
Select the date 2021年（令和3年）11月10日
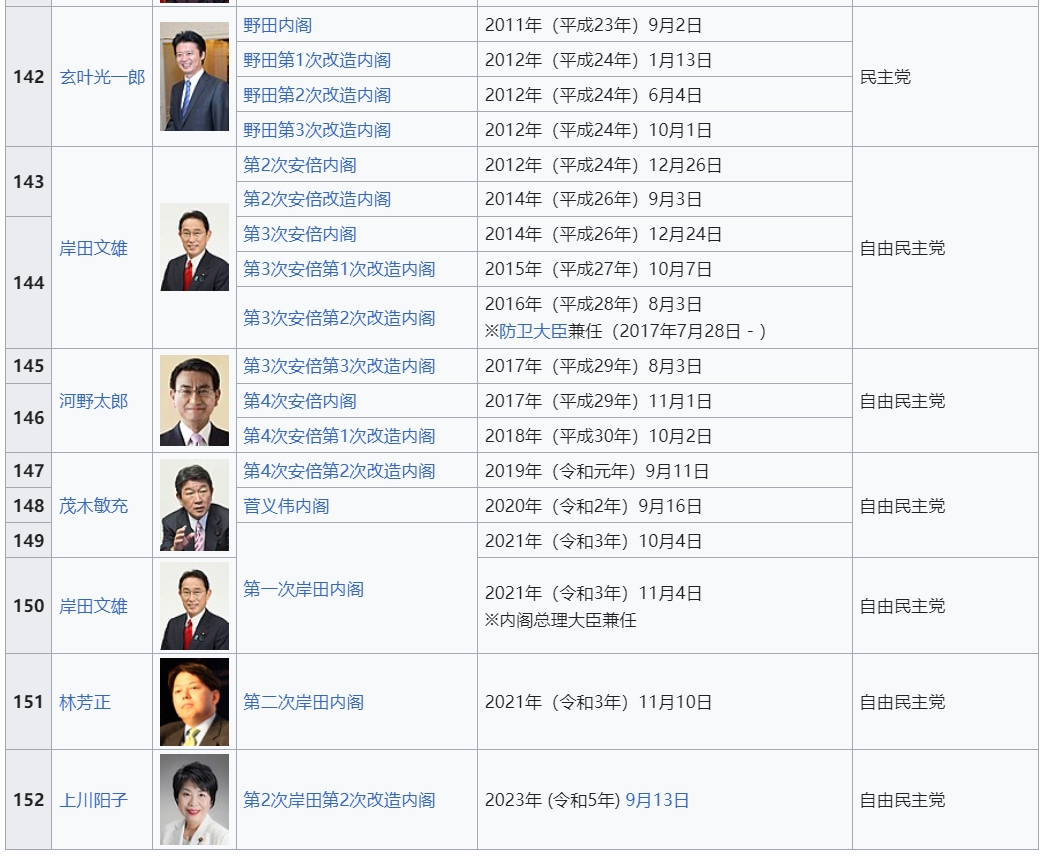598,702
